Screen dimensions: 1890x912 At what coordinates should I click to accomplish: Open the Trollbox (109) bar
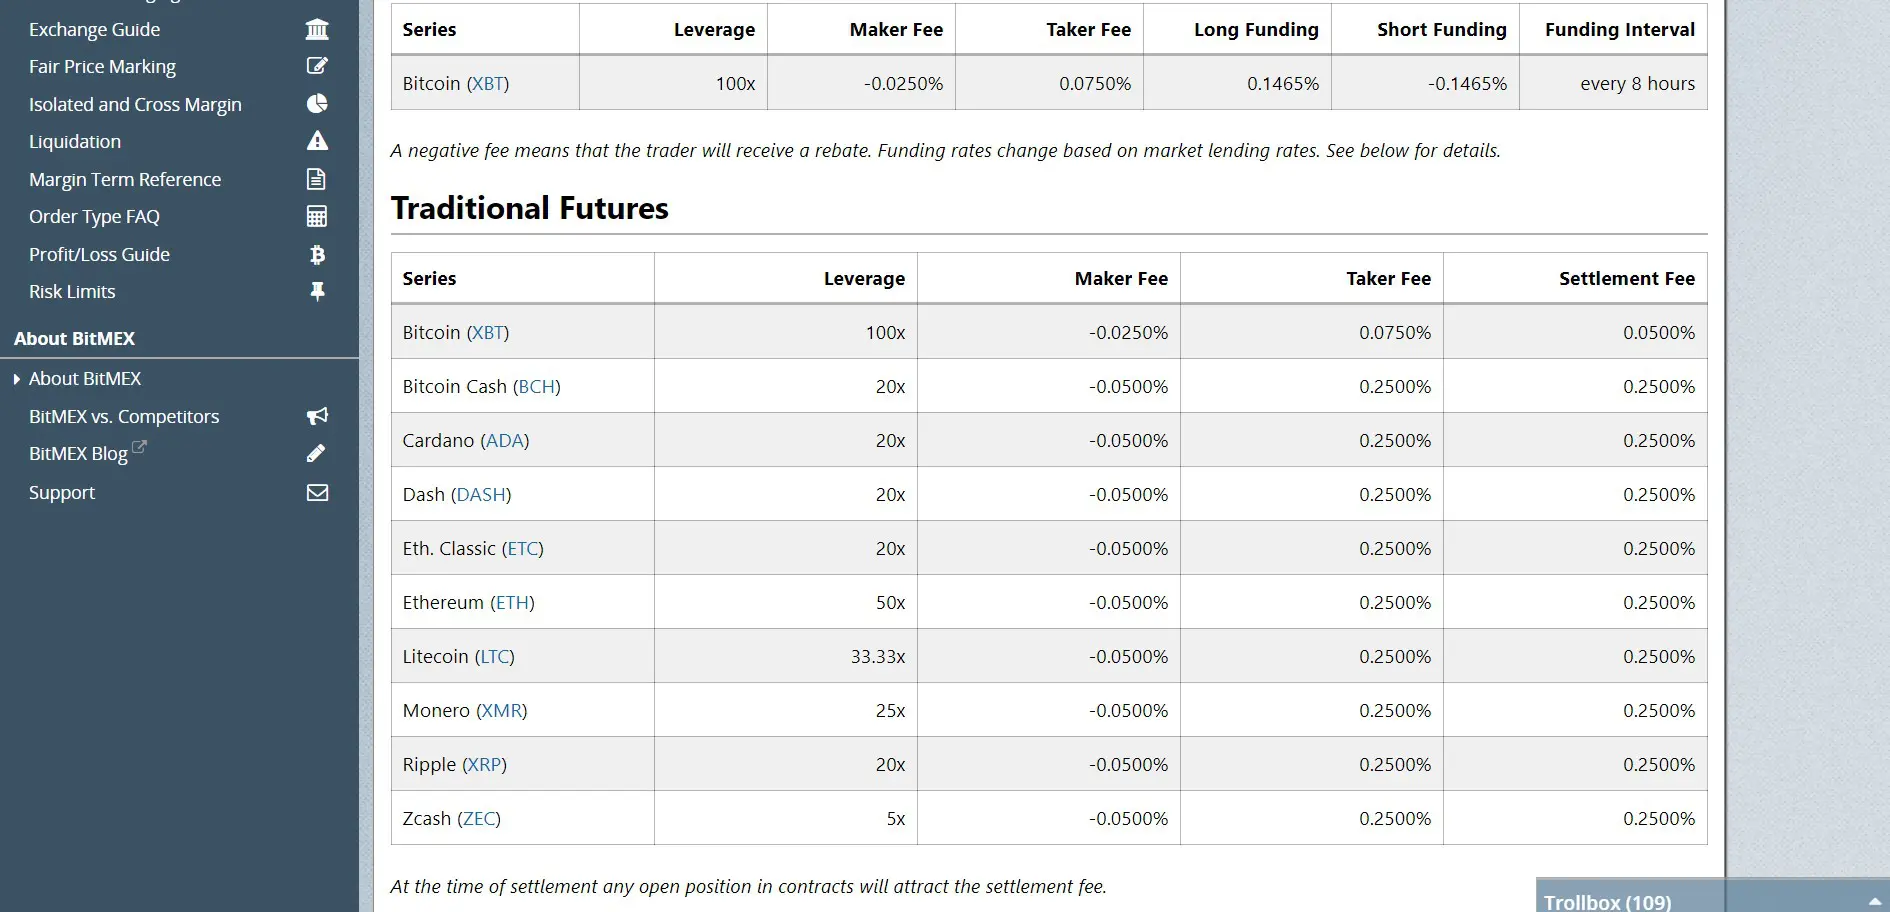[x=1712, y=897]
